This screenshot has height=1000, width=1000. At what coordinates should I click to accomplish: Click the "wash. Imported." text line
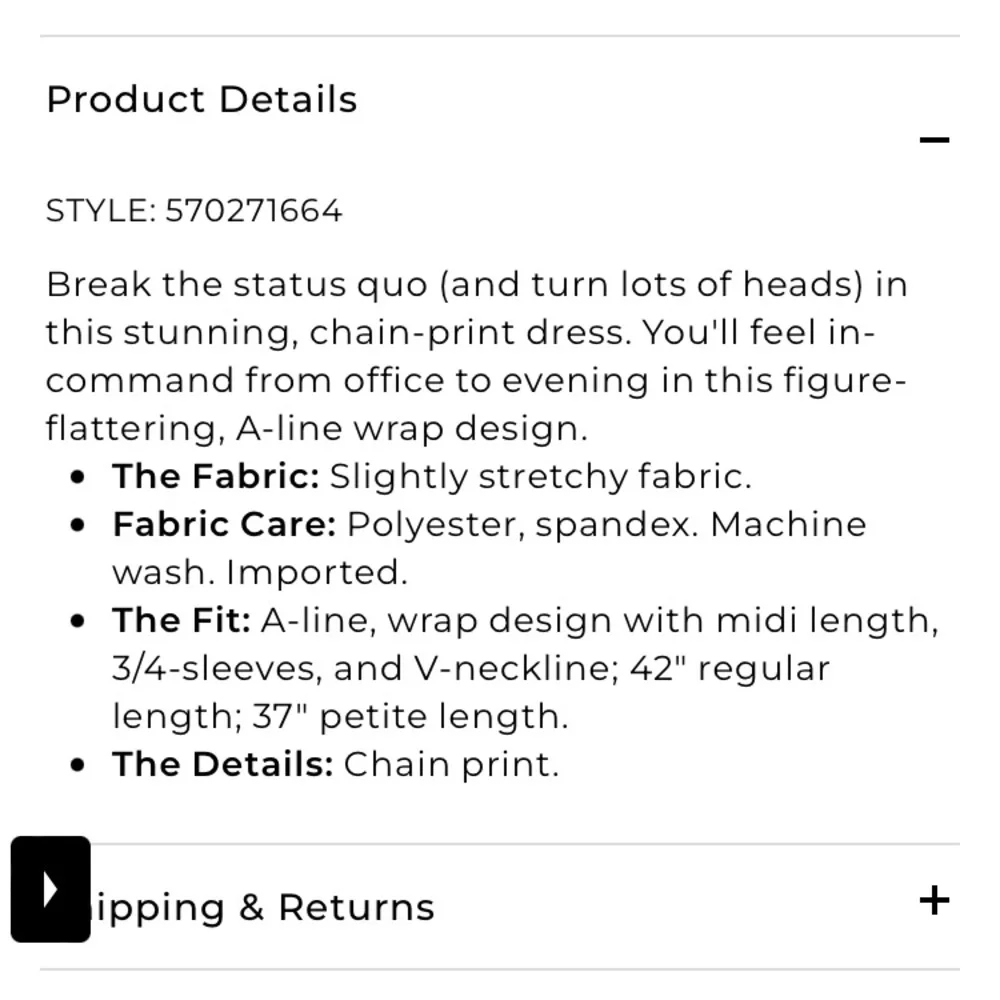click(x=260, y=572)
